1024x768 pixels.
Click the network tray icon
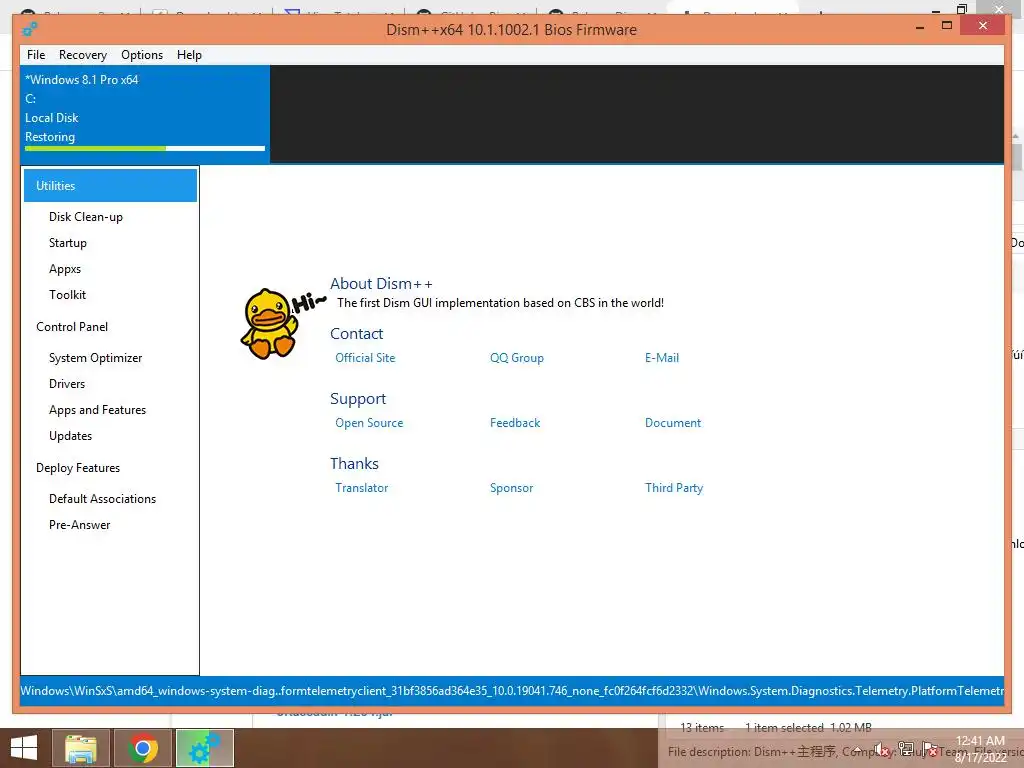point(906,750)
